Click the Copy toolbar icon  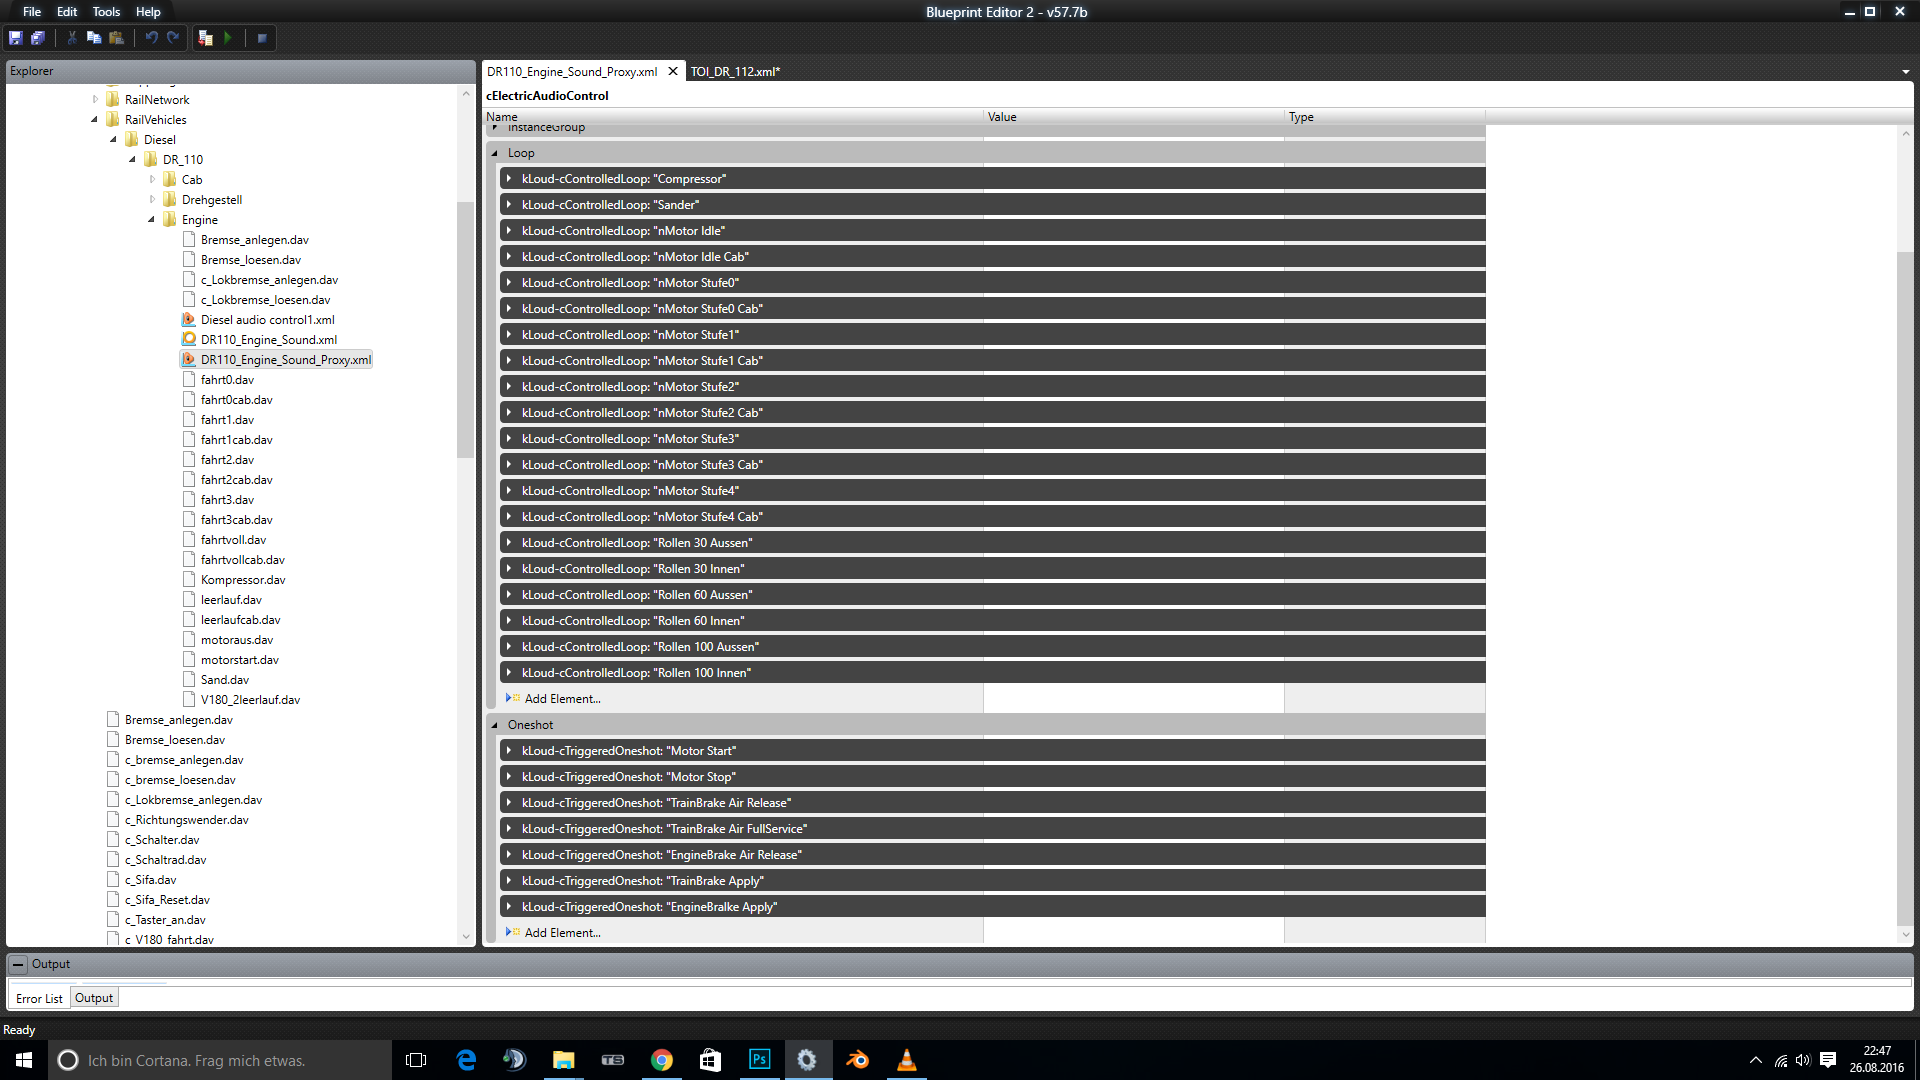[x=94, y=38]
